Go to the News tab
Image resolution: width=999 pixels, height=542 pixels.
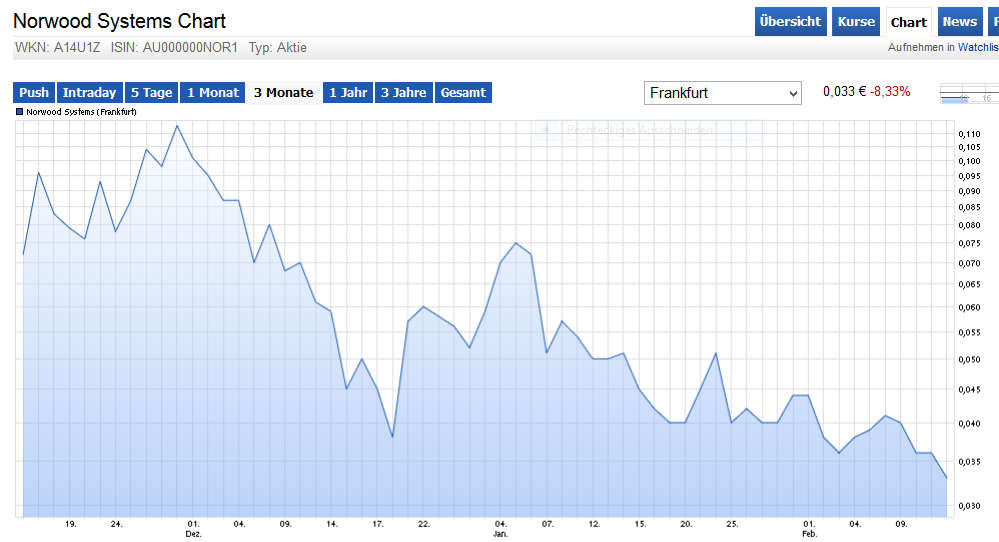tap(959, 22)
